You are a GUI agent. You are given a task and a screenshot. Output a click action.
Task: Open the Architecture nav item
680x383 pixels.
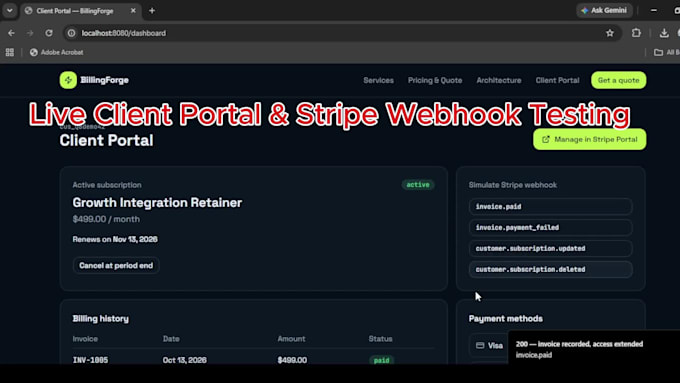coord(499,80)
